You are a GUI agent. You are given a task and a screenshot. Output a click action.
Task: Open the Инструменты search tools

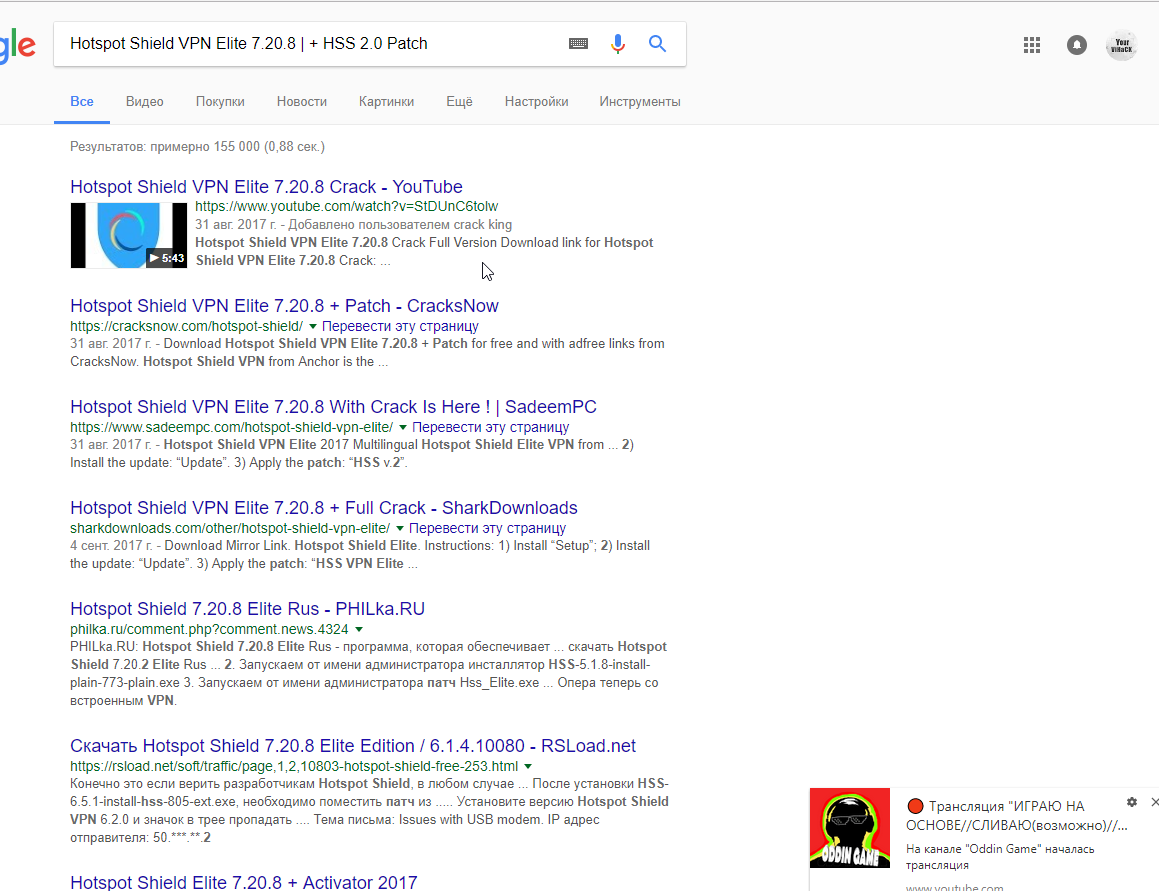click(640, 101)
